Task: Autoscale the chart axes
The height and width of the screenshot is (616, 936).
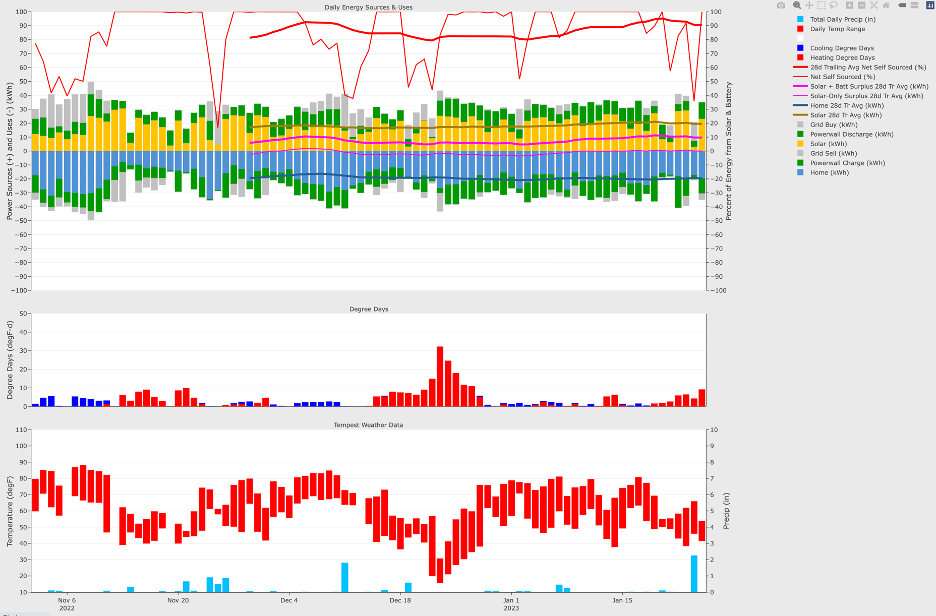Action: pos(874,5)
